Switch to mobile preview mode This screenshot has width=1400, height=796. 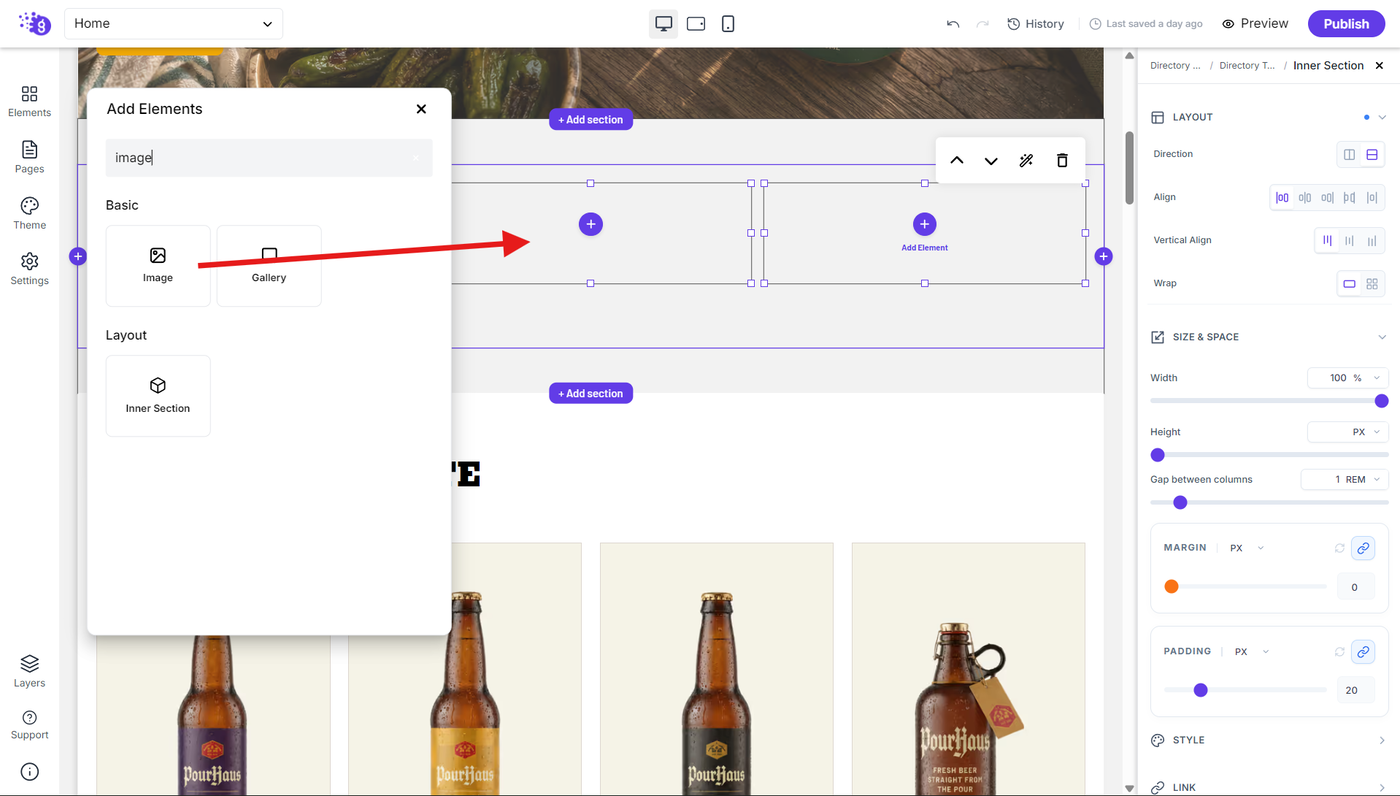(x=728, y=23)
